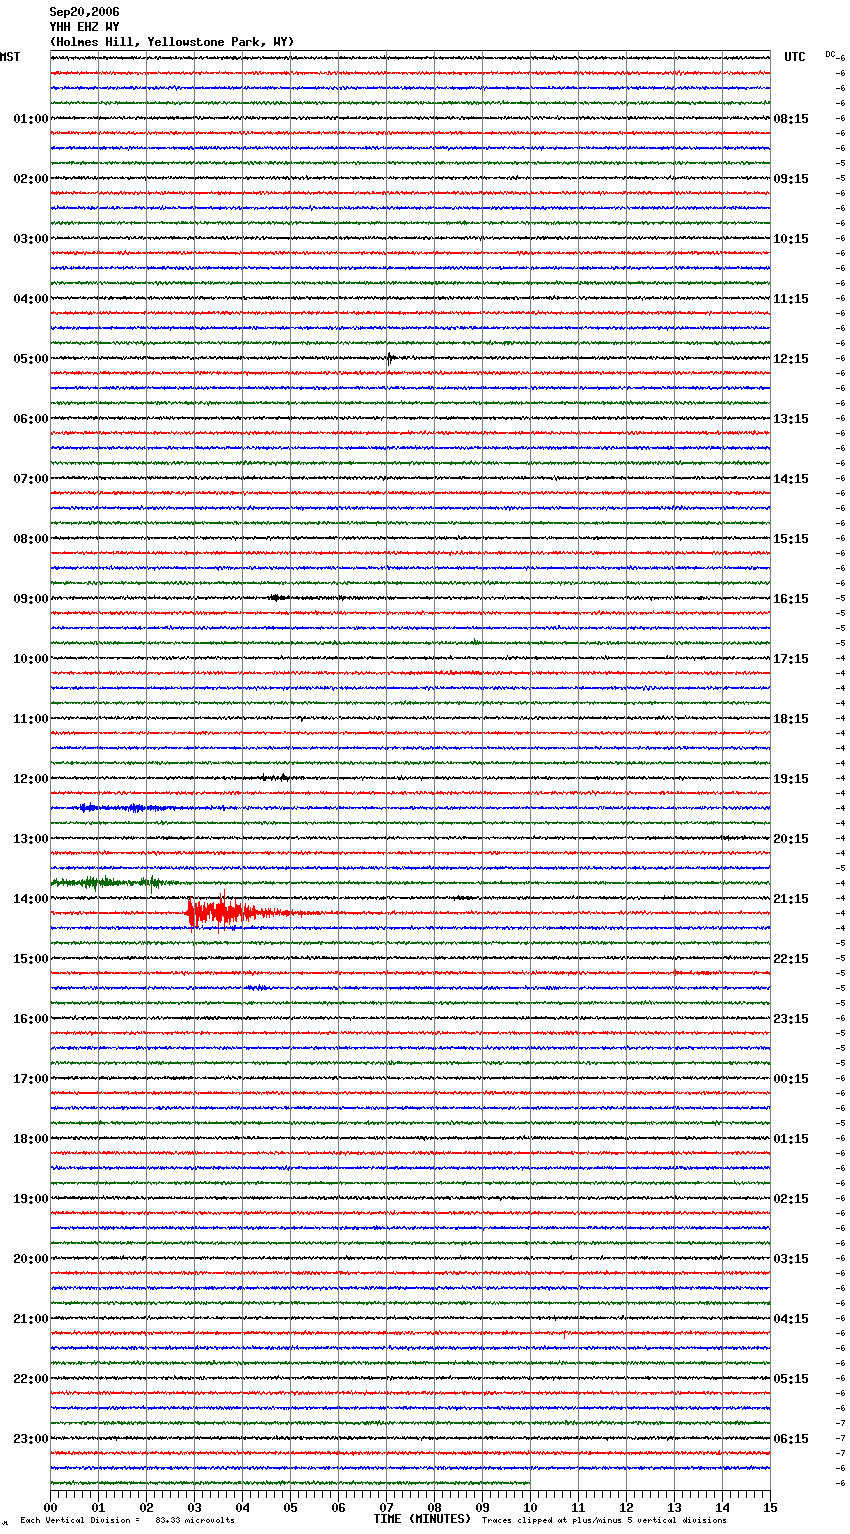Click the '19:00' MST time label
The height and width of the screenshot is (1534, 850).
click(x=31, y=1199)
